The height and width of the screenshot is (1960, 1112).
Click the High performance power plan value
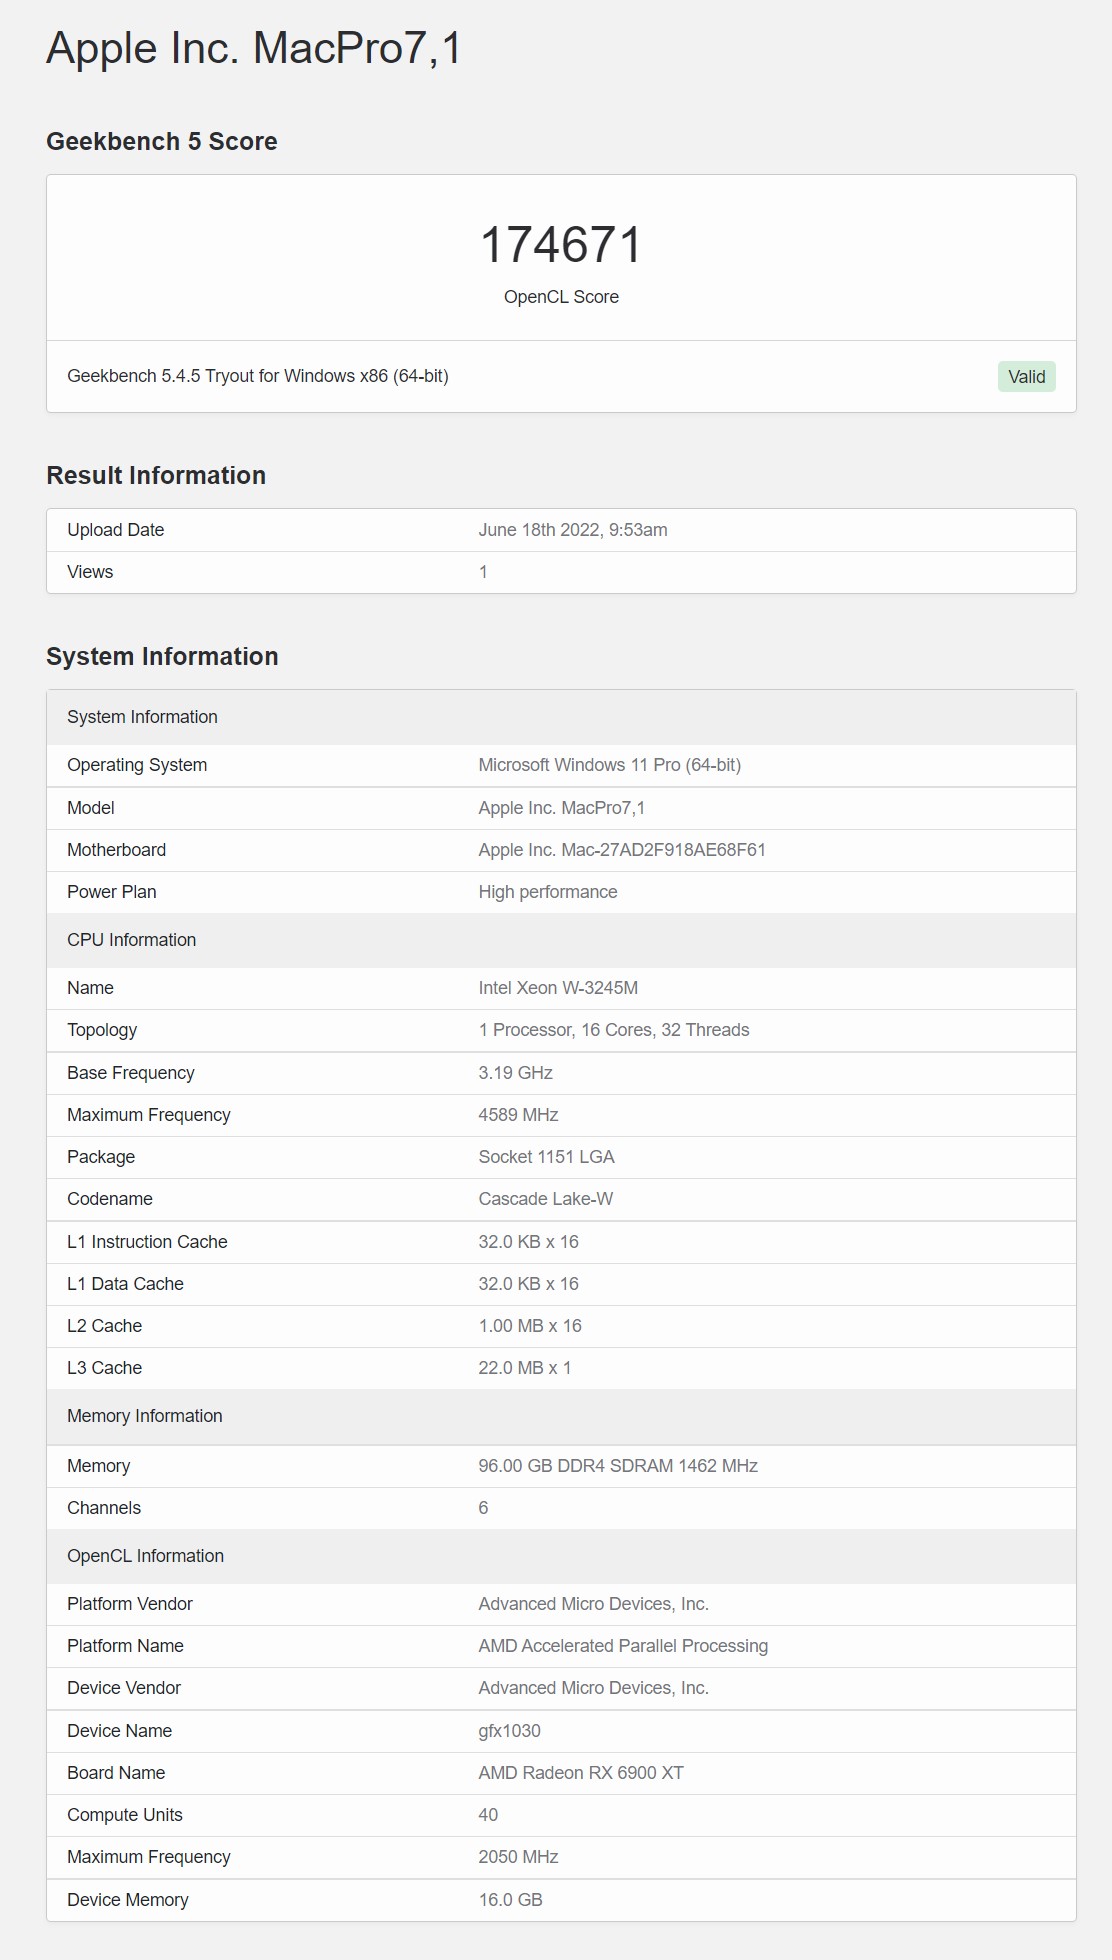pyautogui.click(x=548, y=892)
